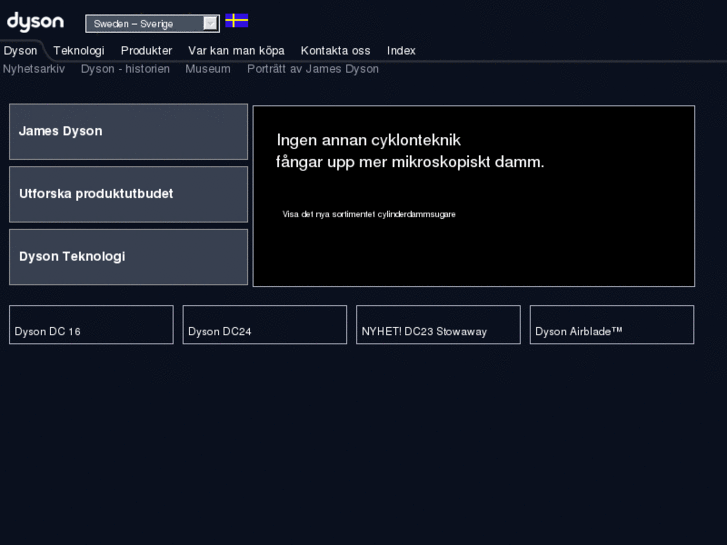The height and width of the screenshot is (545, 727).
Task: Visit Dyson - historien link
Action: pyautogui.click(x=125, y=69)
